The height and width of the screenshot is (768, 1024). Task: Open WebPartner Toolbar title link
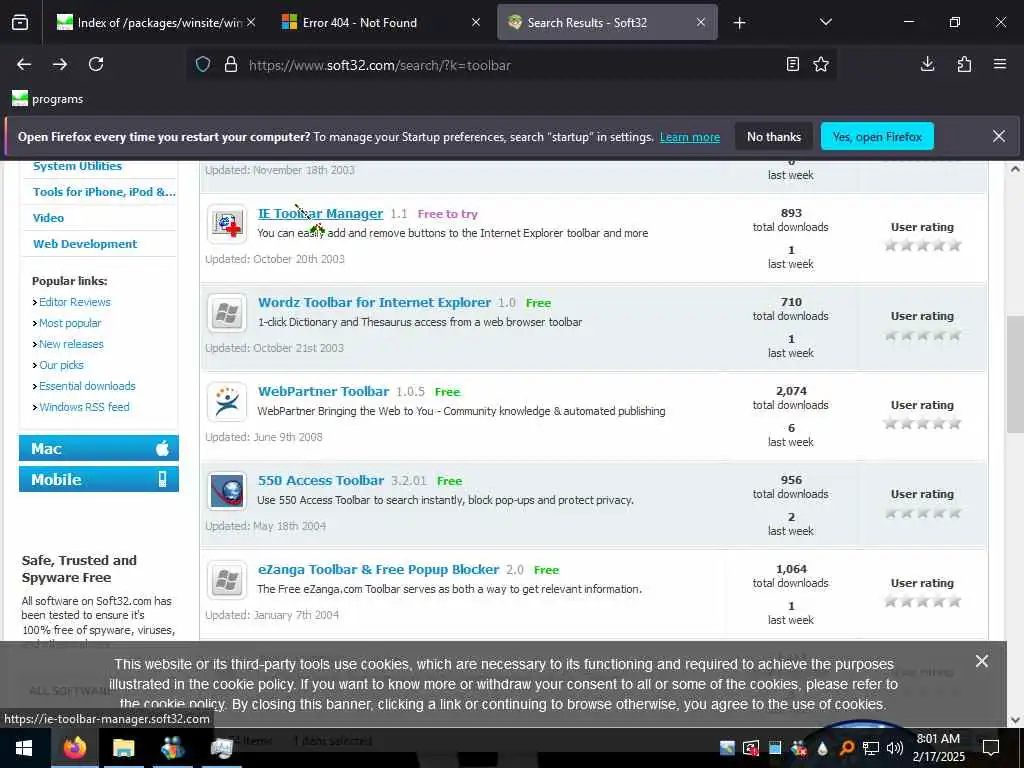tap(323, 391)
